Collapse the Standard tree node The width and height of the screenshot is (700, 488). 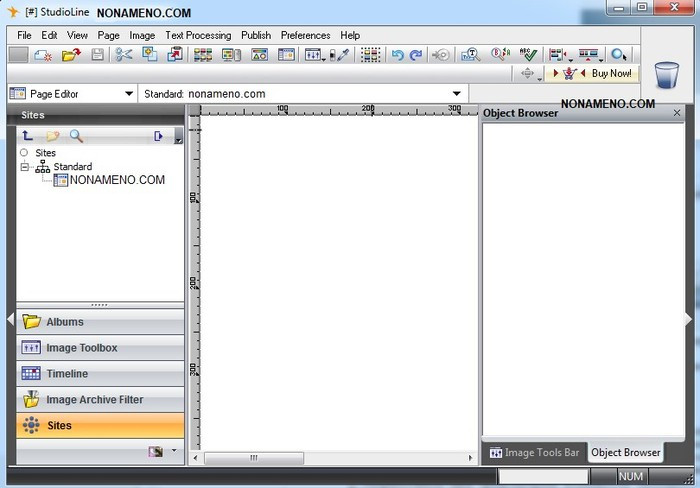coord(25,167)
